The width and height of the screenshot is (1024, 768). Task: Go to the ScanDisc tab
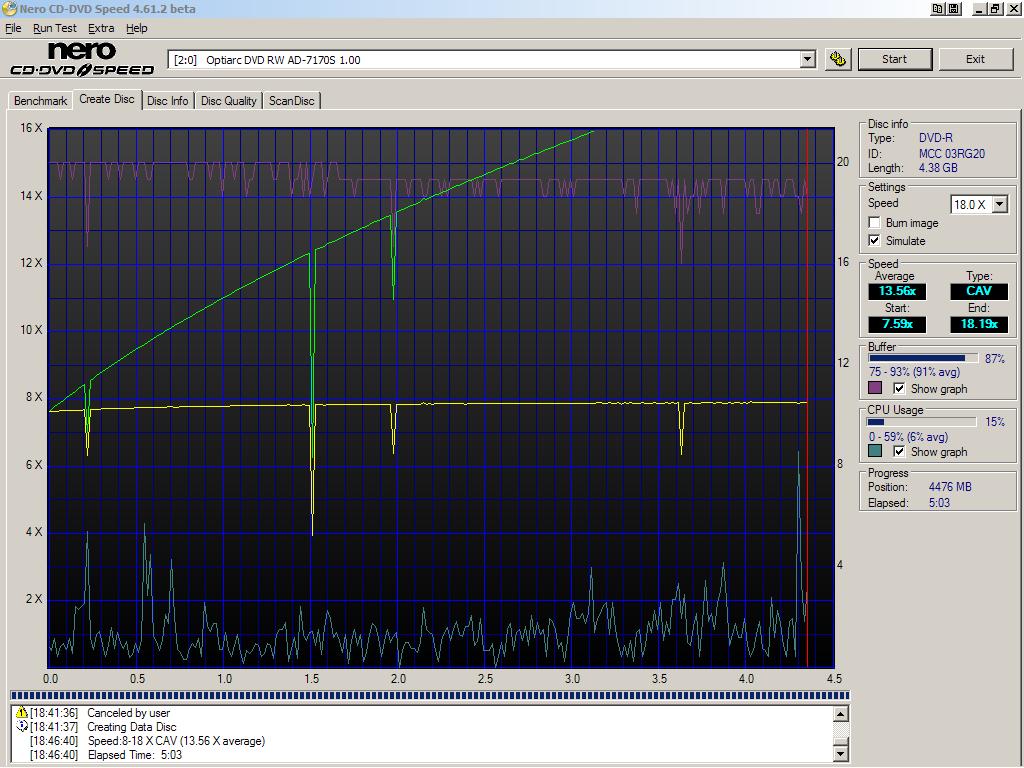[x=292, y=101]
